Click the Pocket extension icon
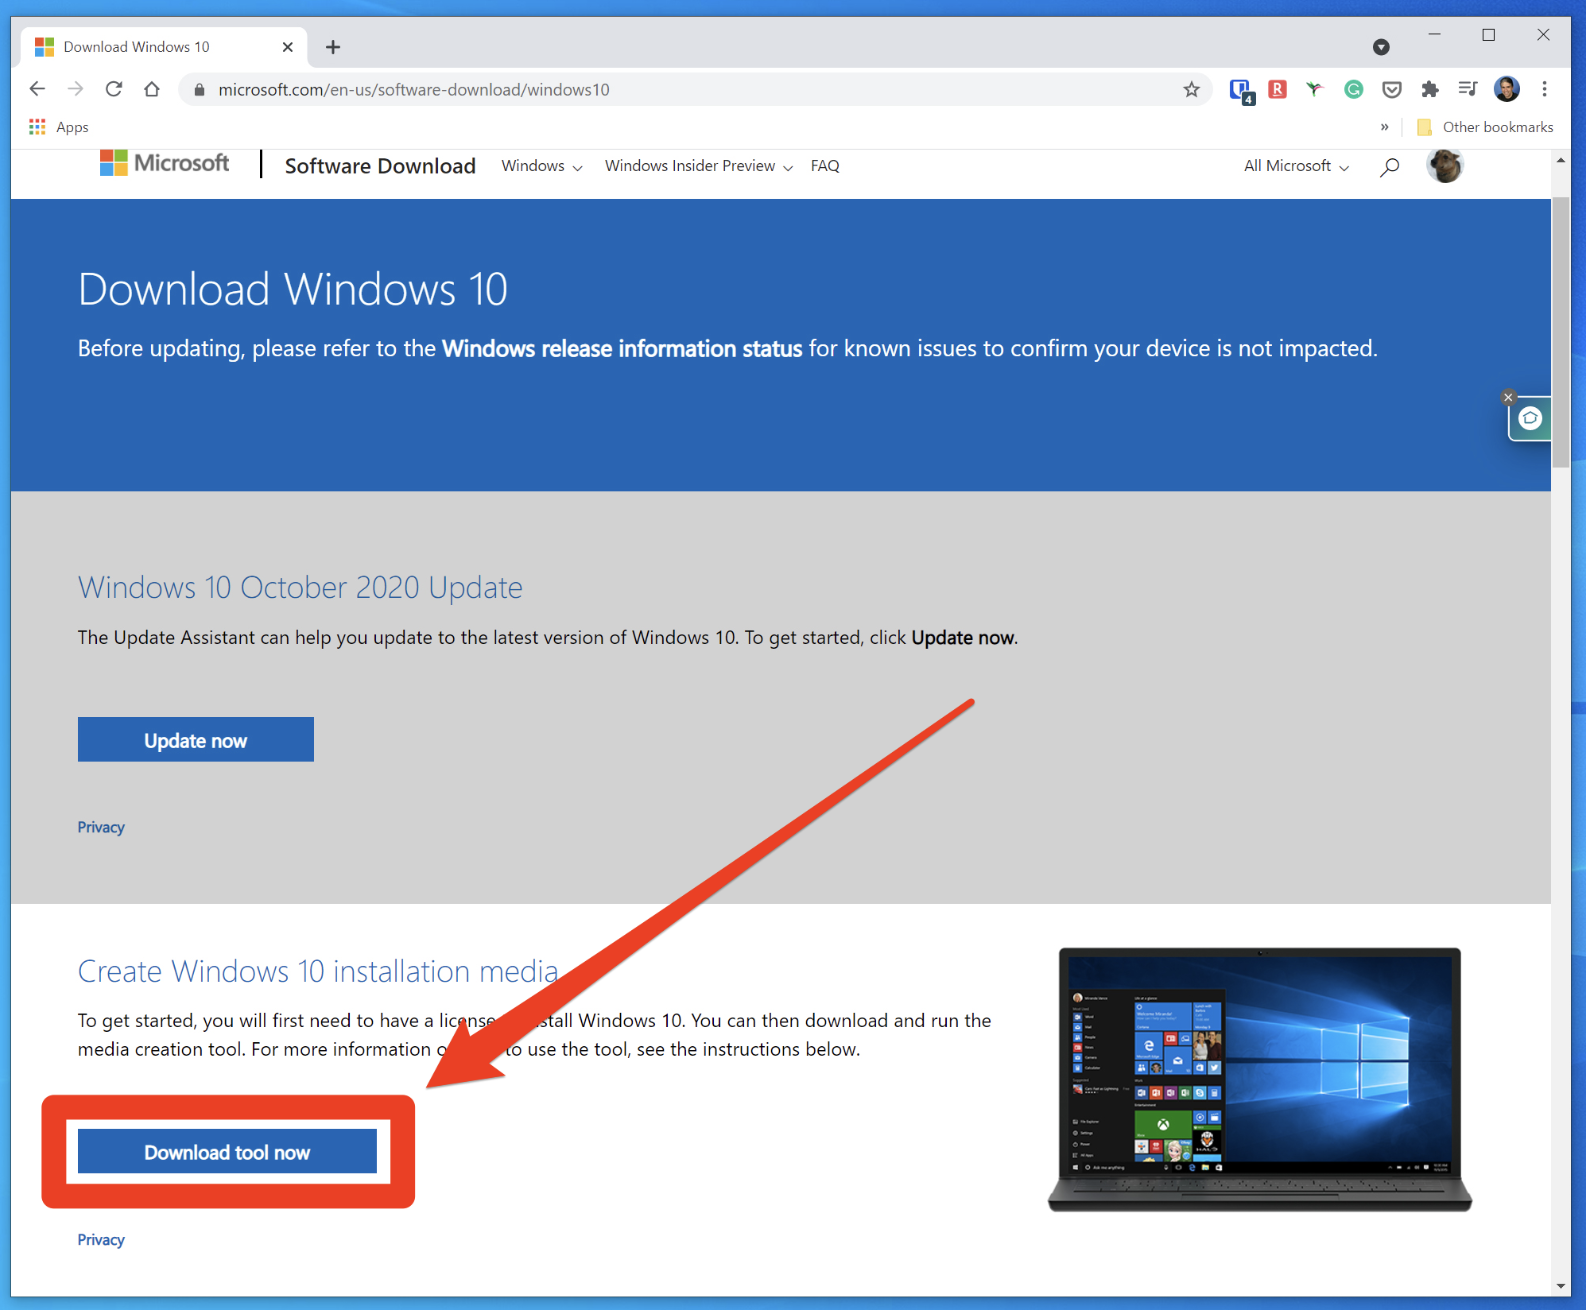This screenshot has height=1310, width=1586. pos(1391,90)
